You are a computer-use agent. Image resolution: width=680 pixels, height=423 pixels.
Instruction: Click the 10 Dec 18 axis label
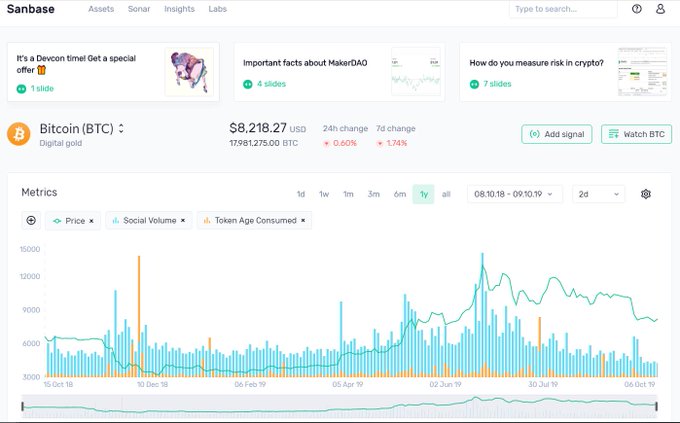(152, 384)
